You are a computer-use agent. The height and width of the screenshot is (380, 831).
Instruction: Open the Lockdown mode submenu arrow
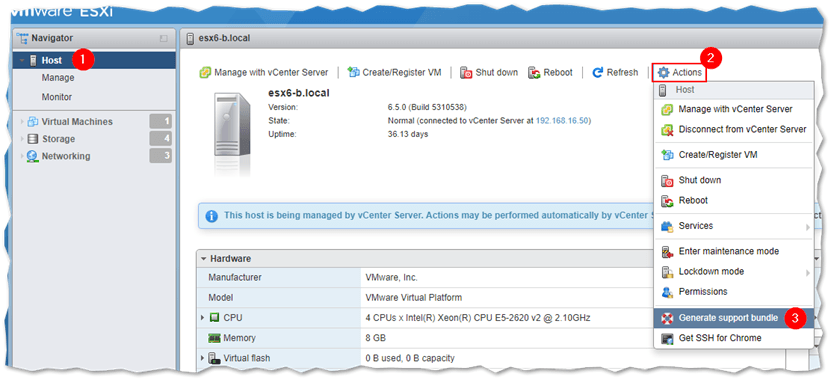click(x=808, y=272)
